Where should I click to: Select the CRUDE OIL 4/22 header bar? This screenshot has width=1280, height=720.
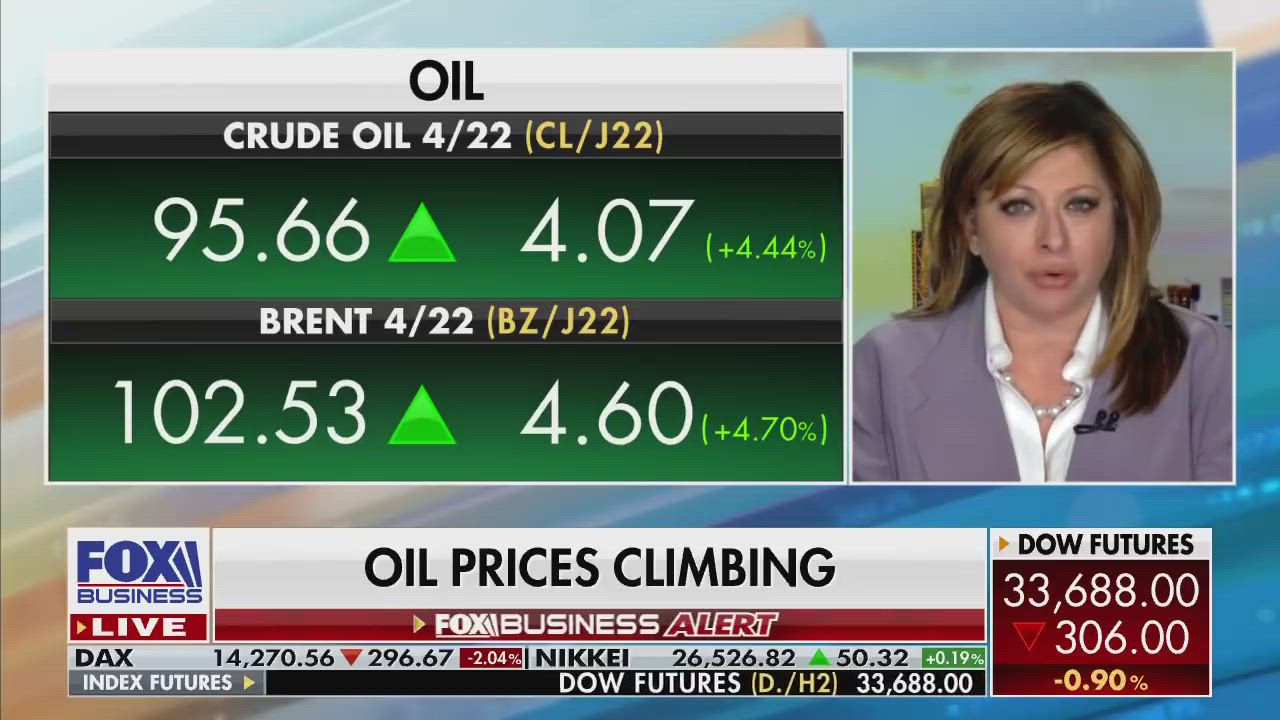point(445,136)
